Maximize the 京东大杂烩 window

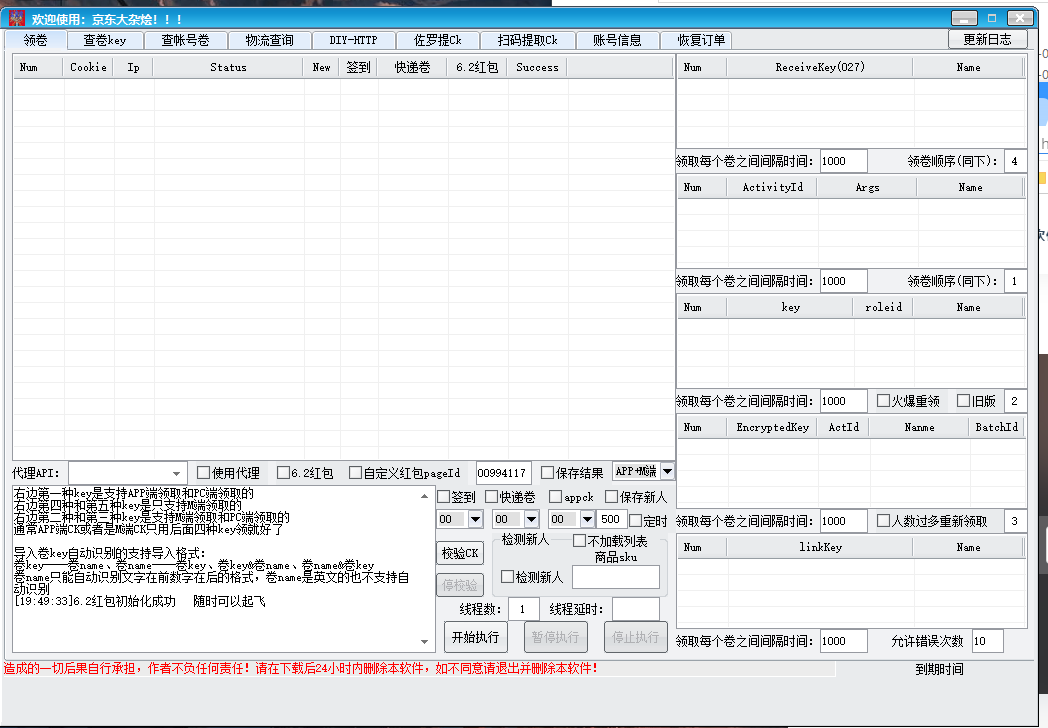point(992,17)
